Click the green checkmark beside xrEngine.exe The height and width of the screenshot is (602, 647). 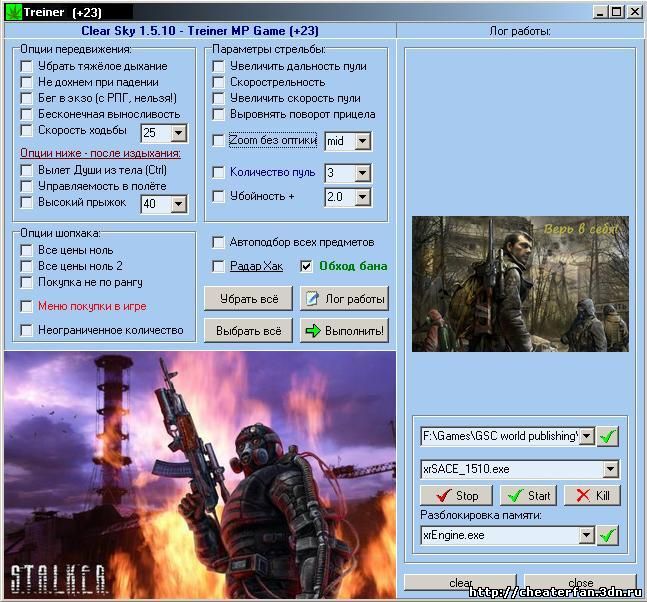click(x=607, y=536)
